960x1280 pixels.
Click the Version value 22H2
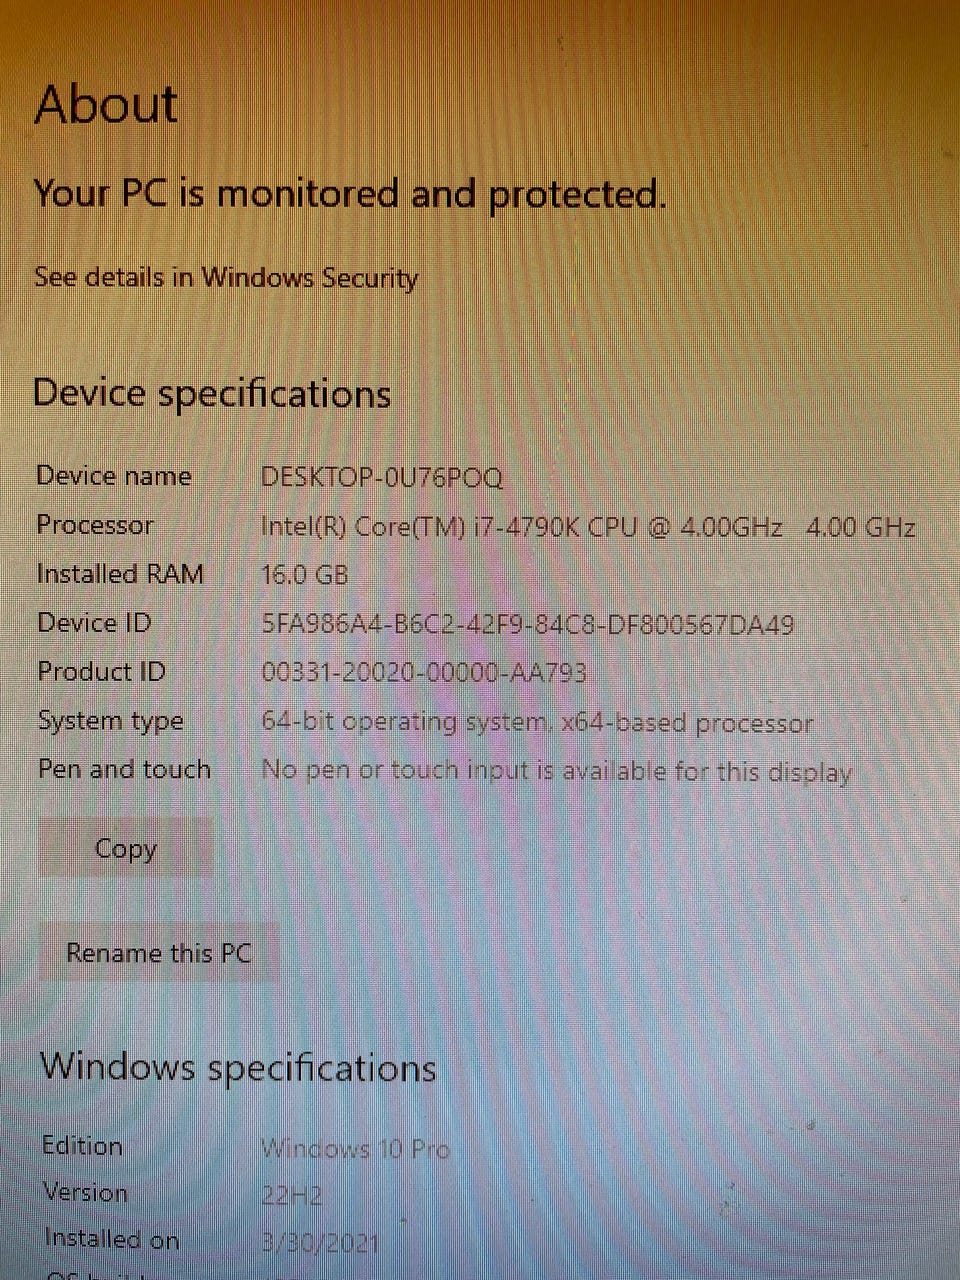coord(291,1195)
